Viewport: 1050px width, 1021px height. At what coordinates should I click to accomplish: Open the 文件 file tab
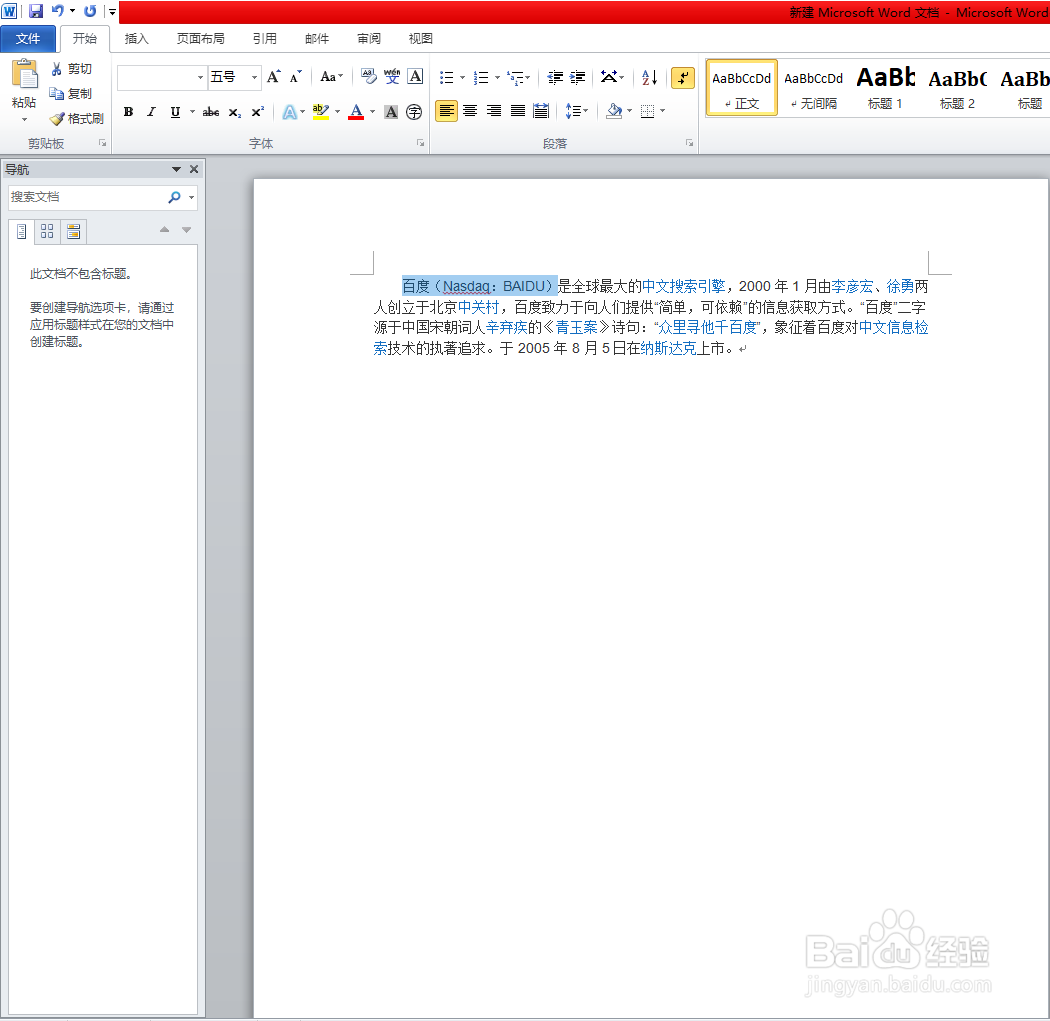point(27,39)
